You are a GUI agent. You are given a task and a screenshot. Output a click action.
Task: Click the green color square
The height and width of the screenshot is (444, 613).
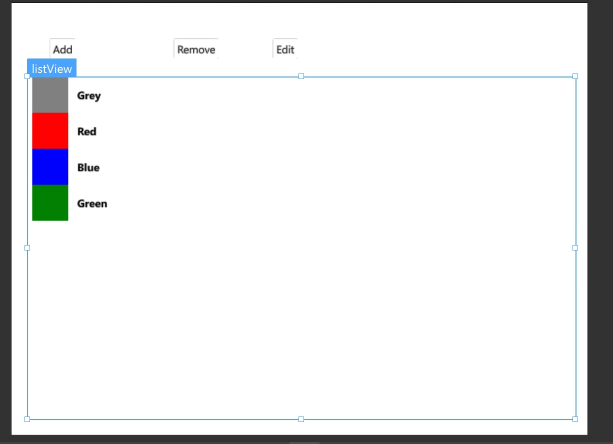[50, 203]
